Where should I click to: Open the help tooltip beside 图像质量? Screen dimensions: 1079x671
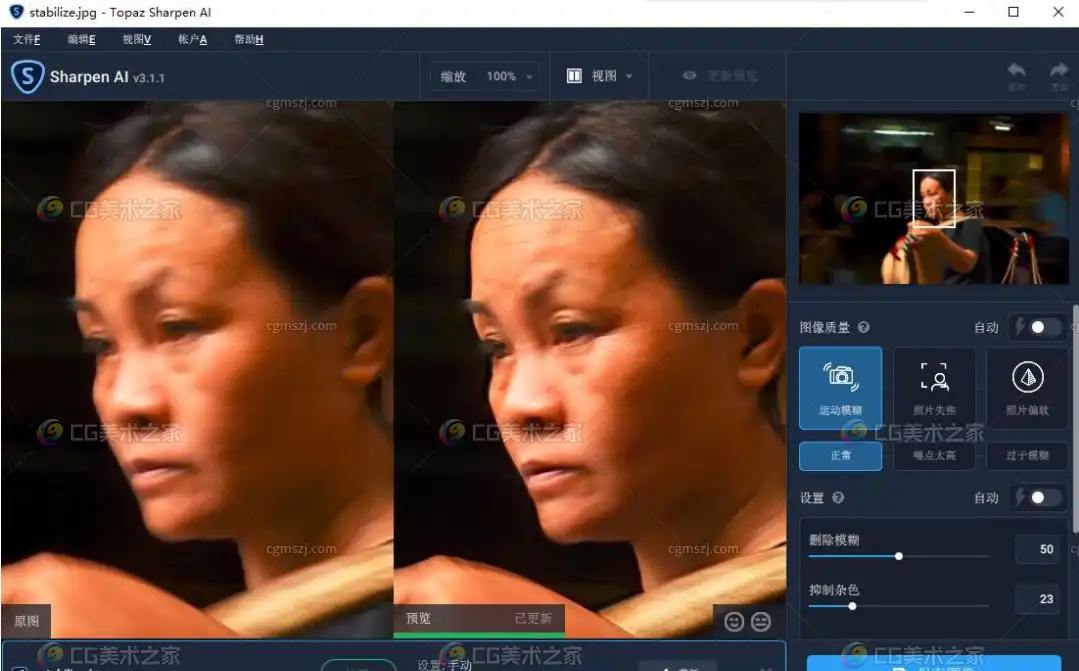[861, 327]
